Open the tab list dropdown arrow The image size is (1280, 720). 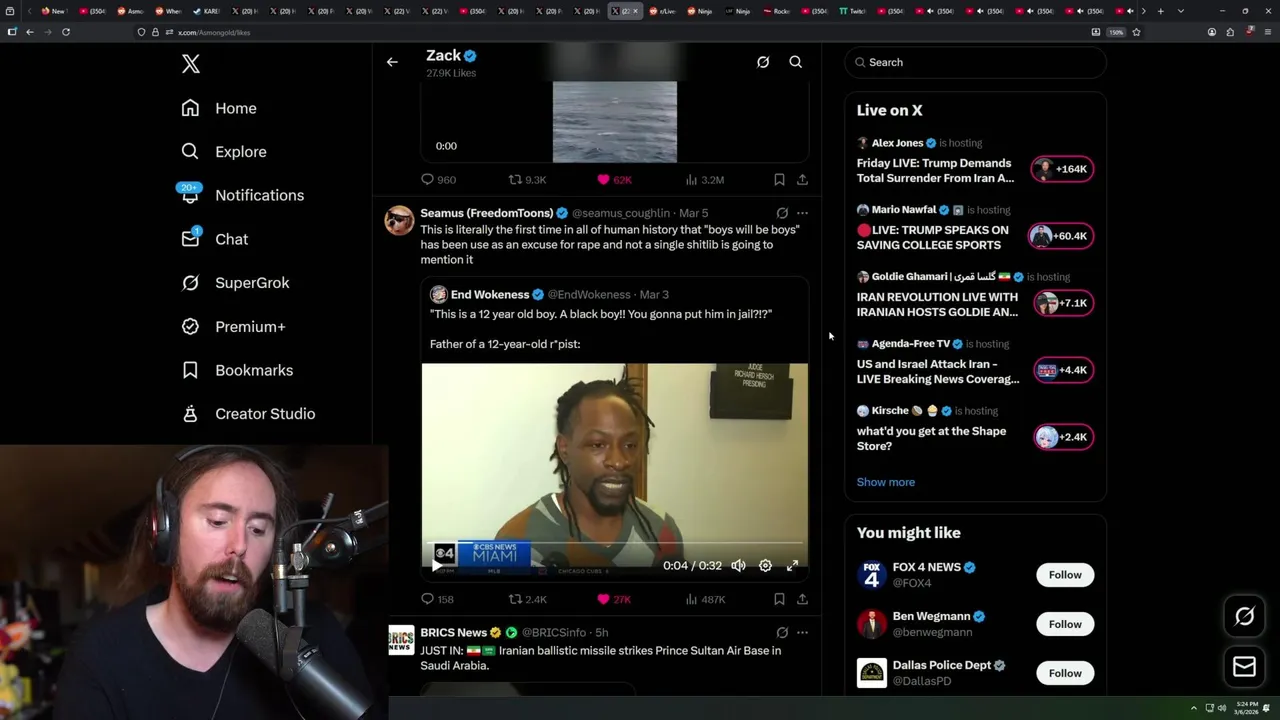click(x=1181, y=11)
